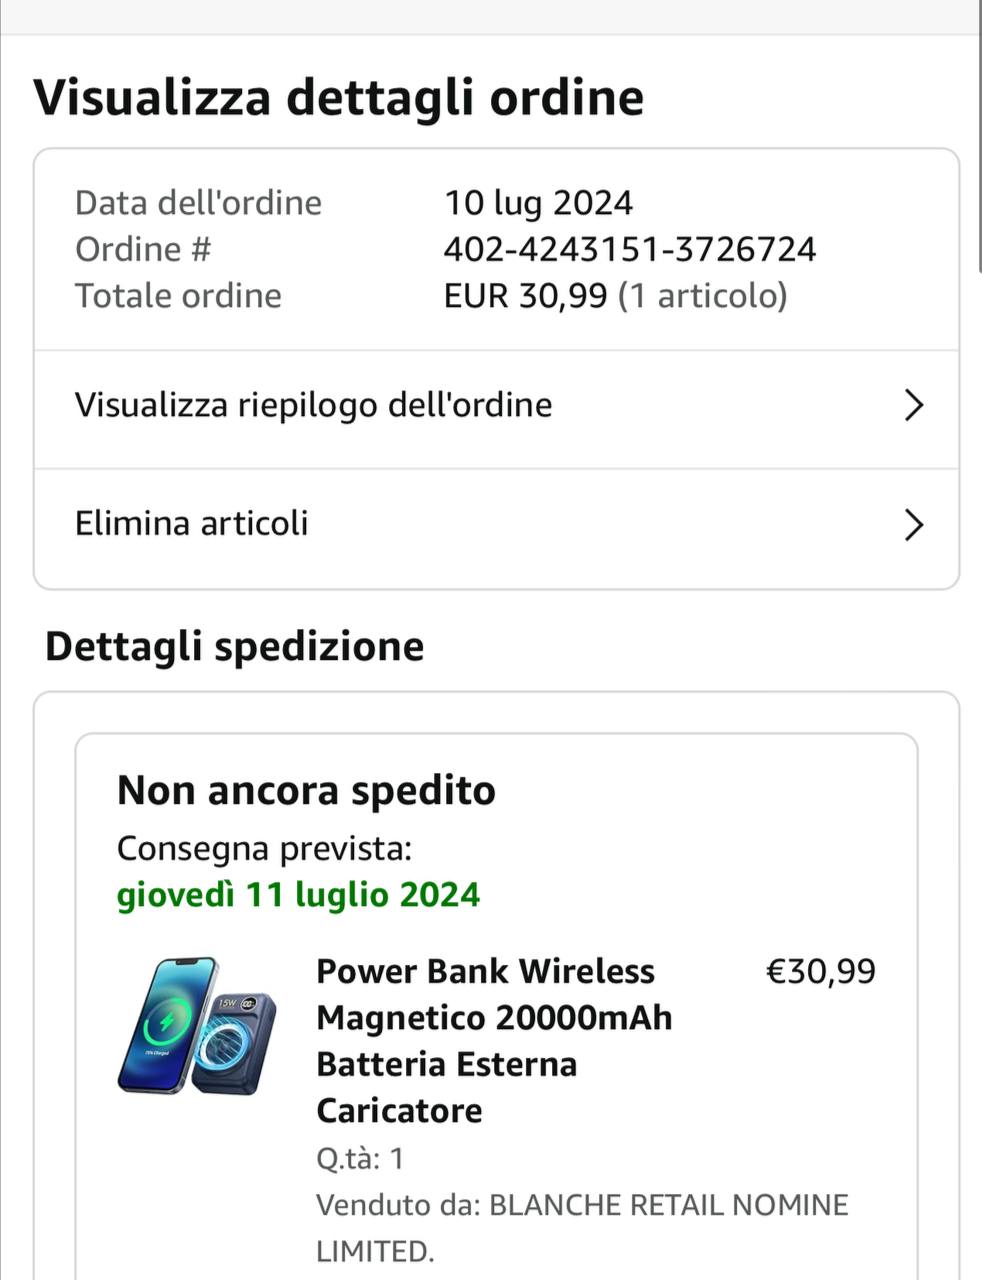Click seller BLANCHE RETAIL NOMINE LIMITED
982x1280 pixels.
click(x=582, y=1228)
